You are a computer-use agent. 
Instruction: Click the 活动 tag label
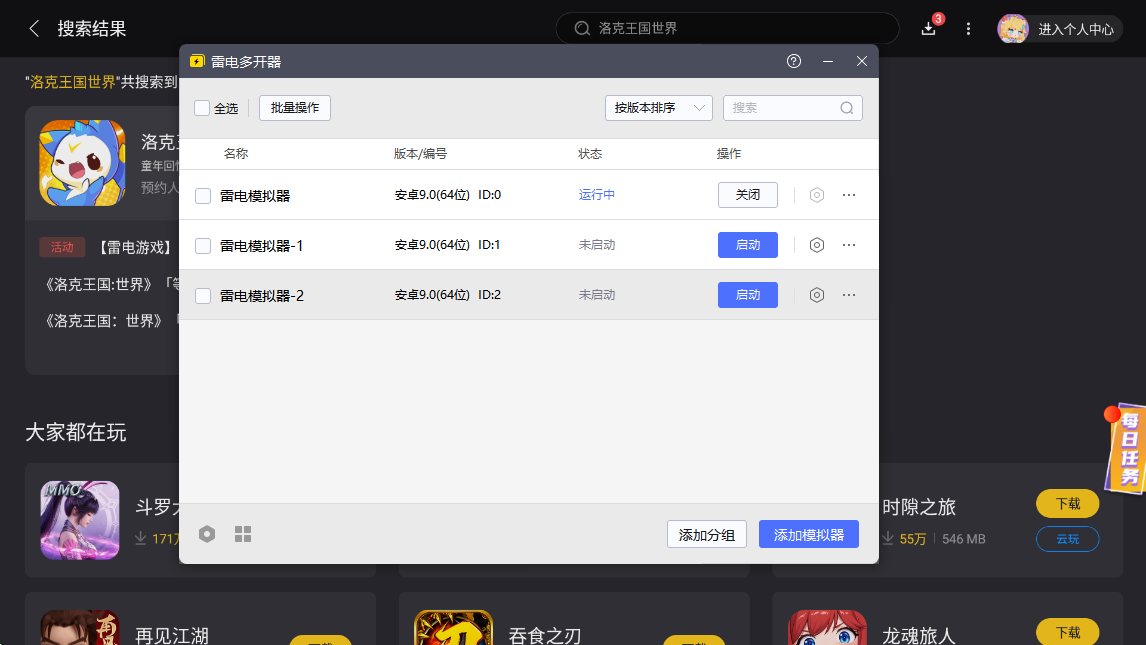pyautogui.click(x=62, y=247)
